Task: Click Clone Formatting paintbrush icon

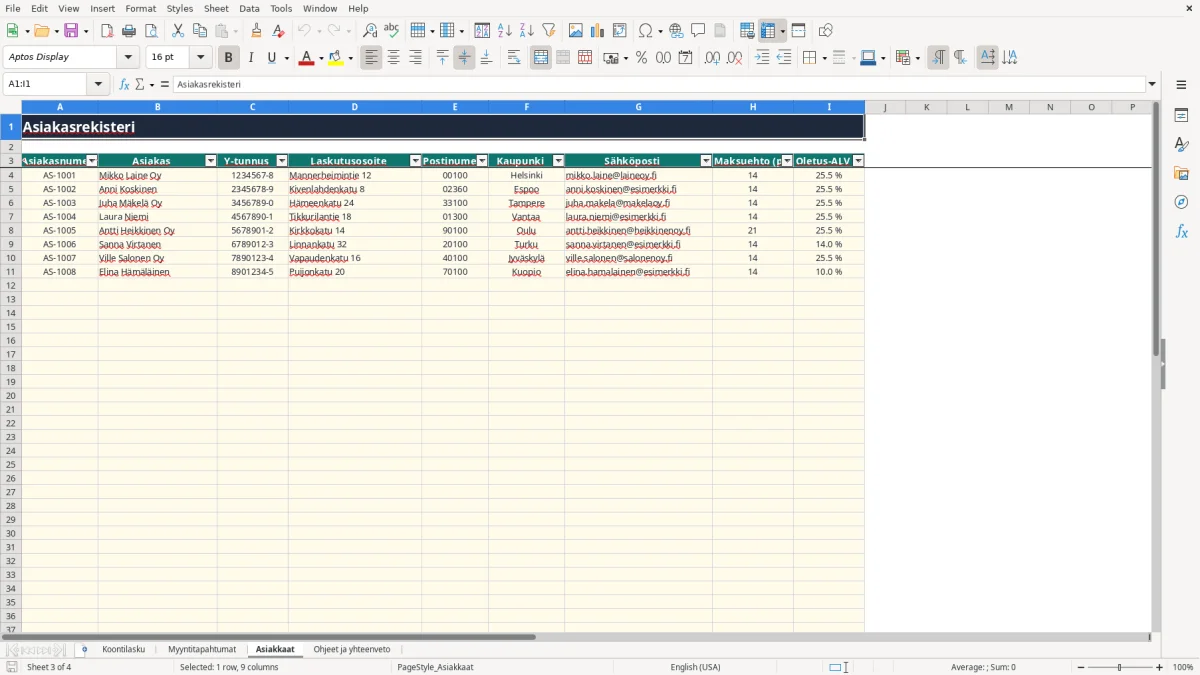Action: coord(257,31)
